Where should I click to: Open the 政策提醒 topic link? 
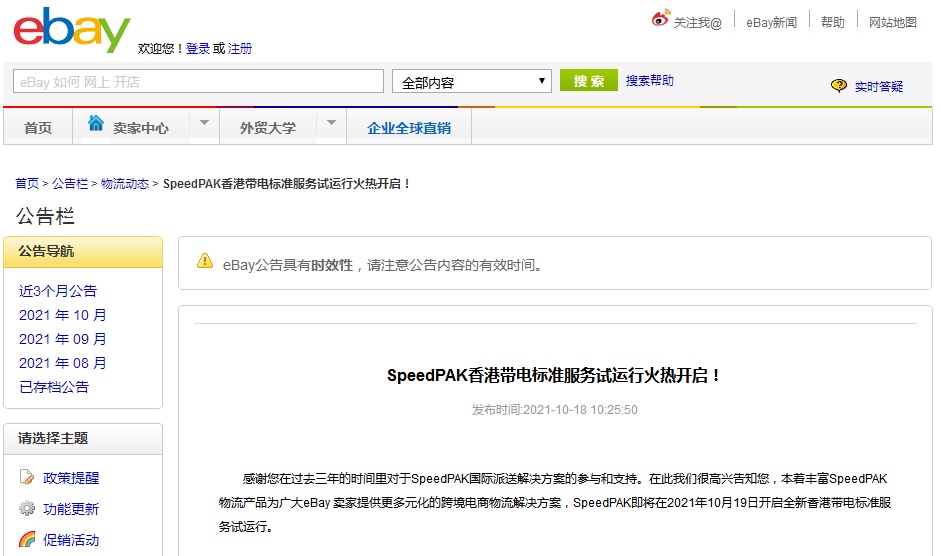(71, 478)
